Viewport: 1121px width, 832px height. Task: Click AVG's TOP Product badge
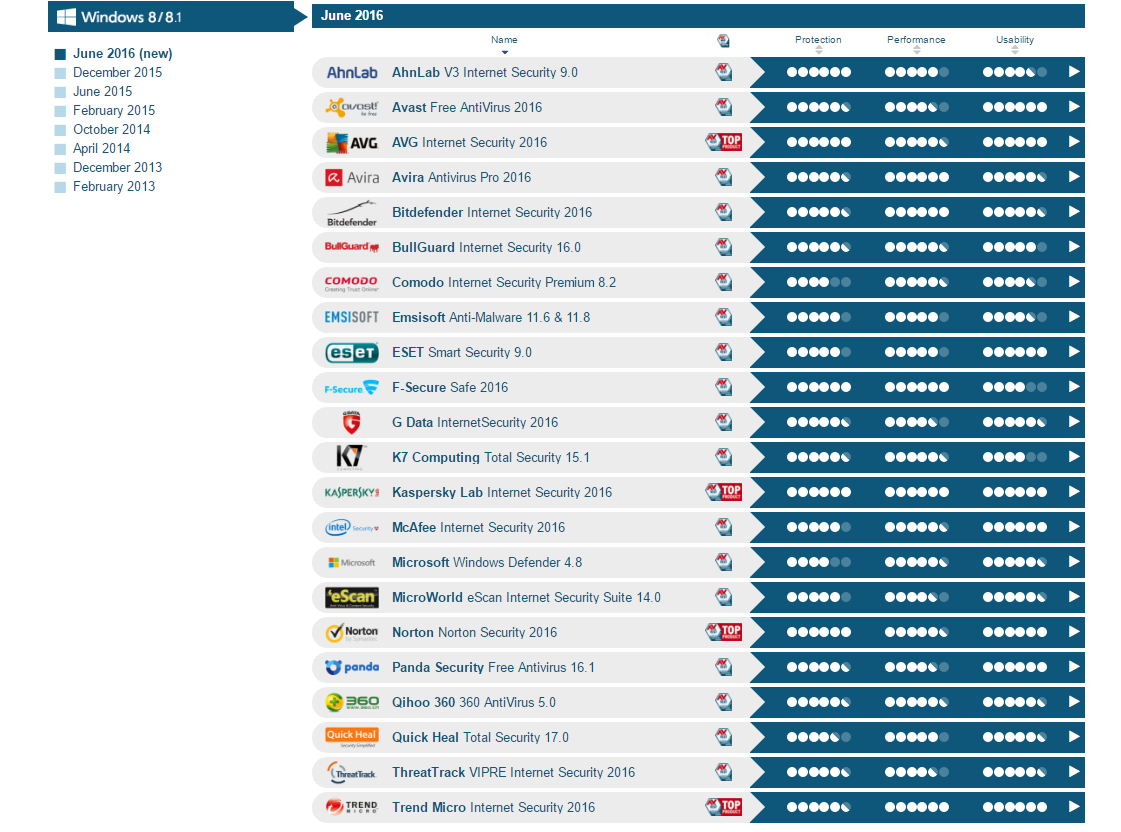click(724, 142)
